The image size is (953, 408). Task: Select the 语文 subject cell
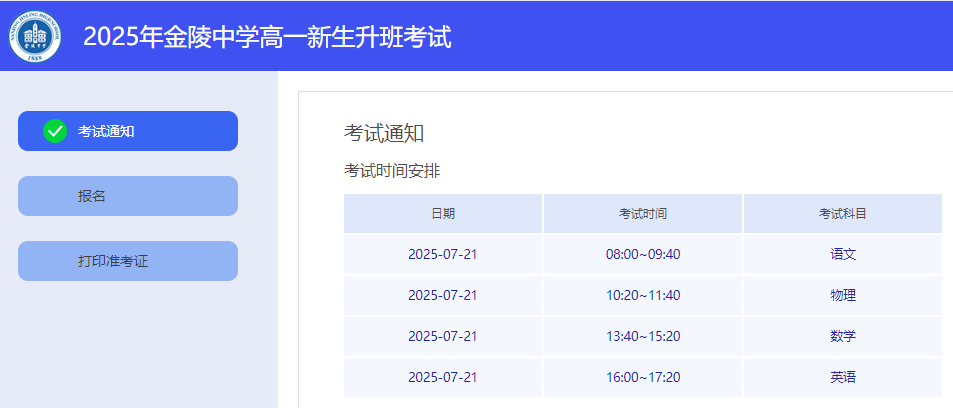[843, 254]
